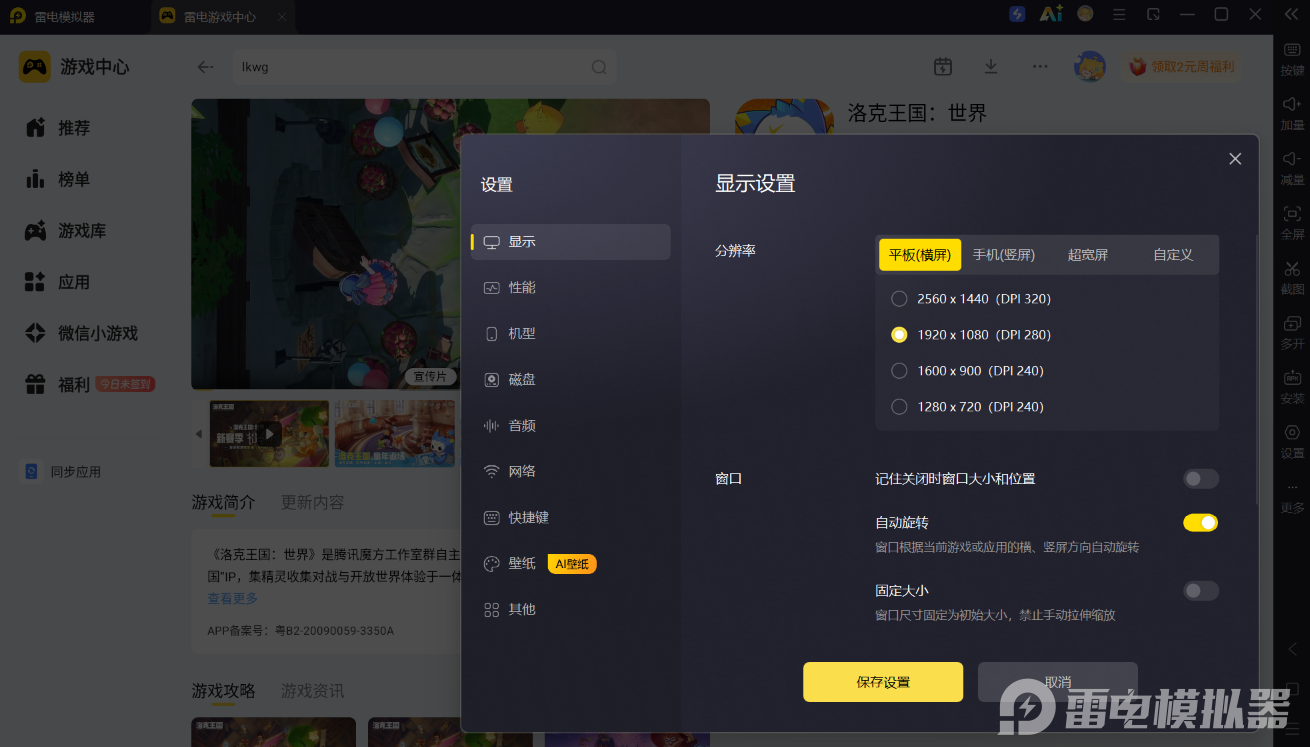Open the hamburger menu in title bar
This screenshot has height=747, width=1310.
point(1119,14)
